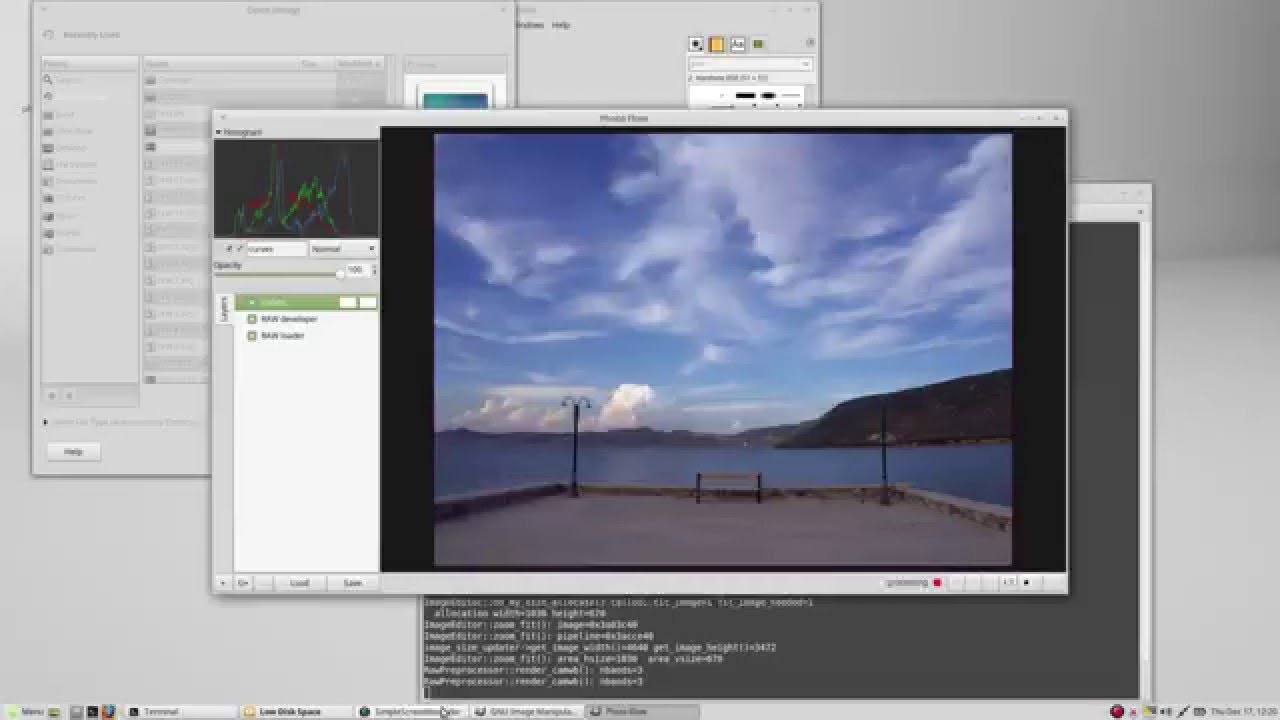Toggle visibility of the curves layer
1280x720 pixels.
[x=252, y=302]
